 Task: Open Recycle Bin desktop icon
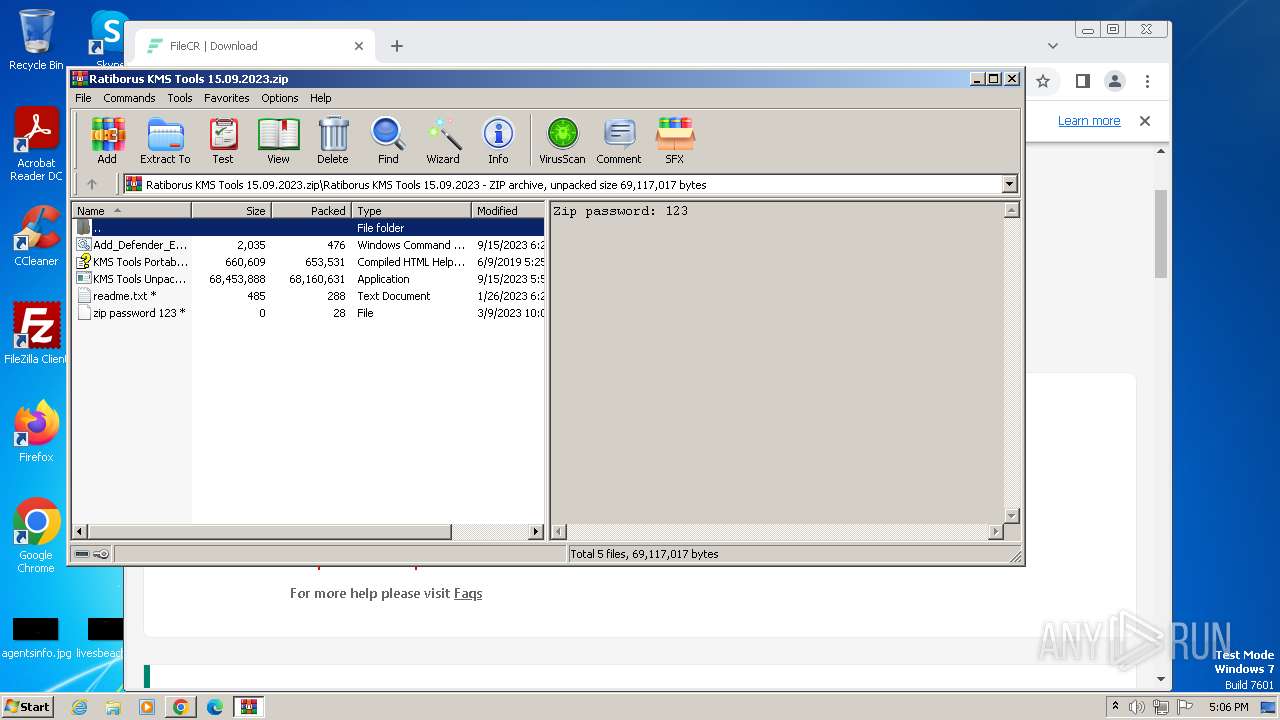click(x=36, y=40)
